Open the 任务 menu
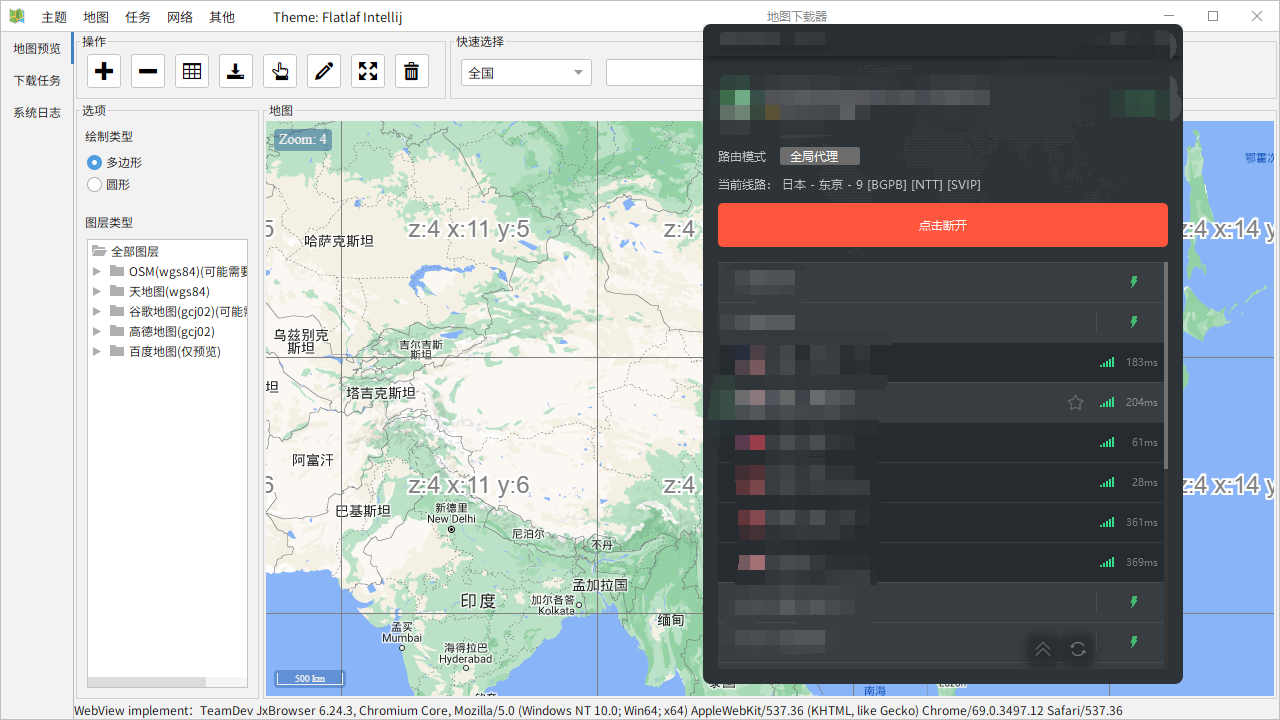 click(x=138, y=17)
